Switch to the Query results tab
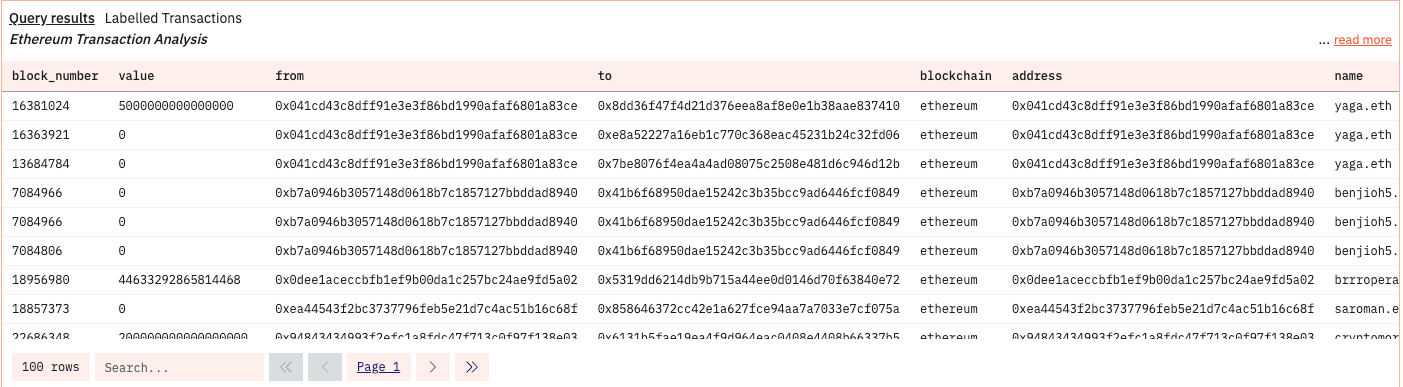 coord(52,18)
